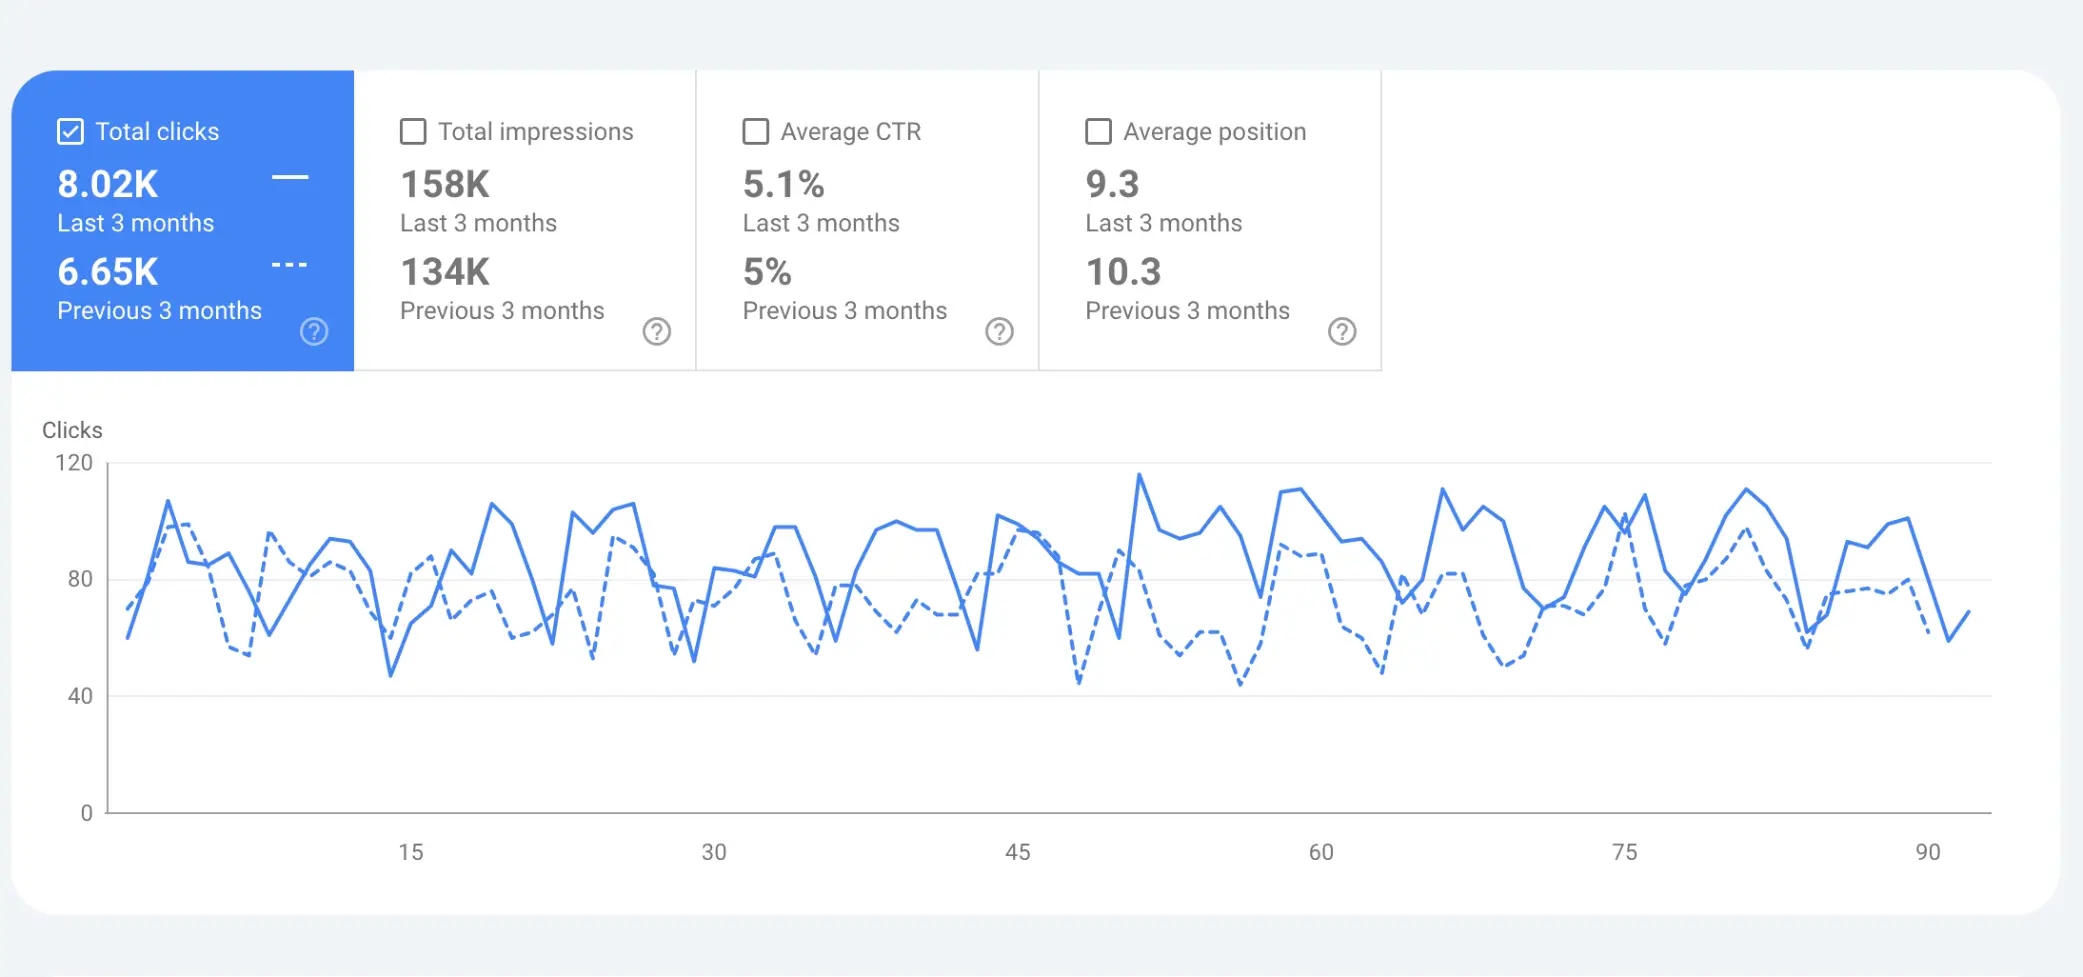Click the 75 x-axis day label

[1625, 852]
